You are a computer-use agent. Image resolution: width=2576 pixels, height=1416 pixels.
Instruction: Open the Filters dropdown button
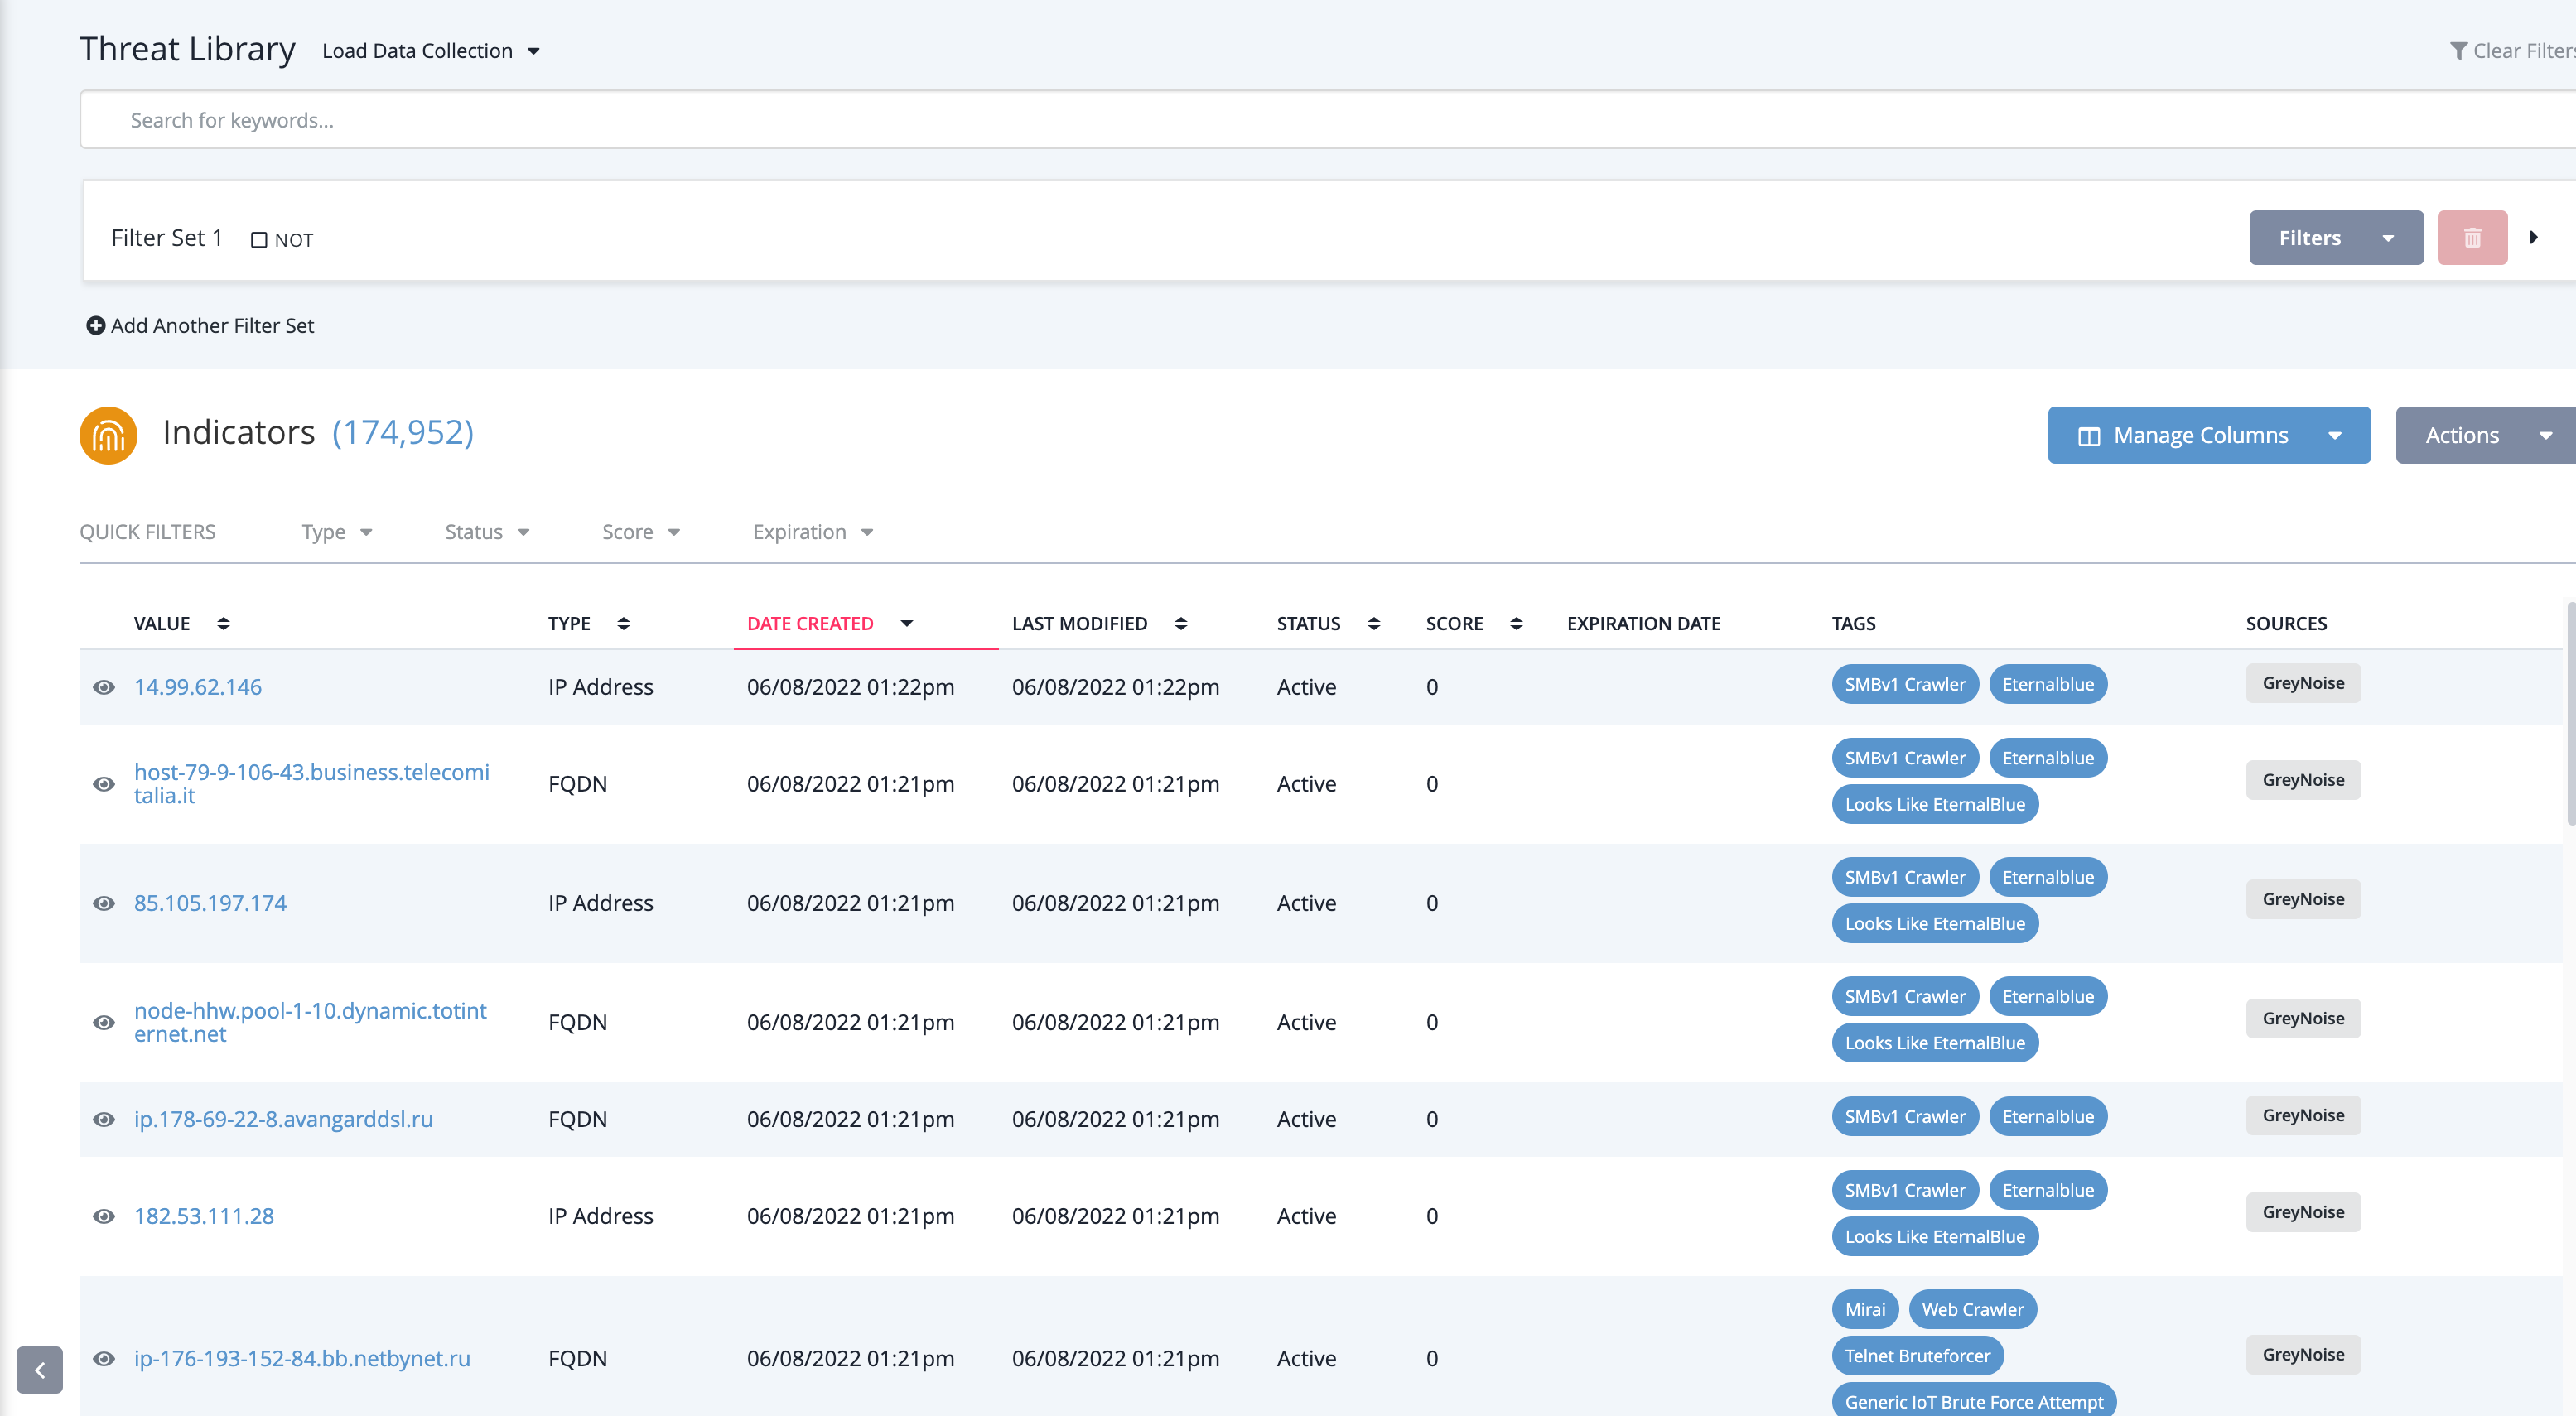tap(2336, 238)
